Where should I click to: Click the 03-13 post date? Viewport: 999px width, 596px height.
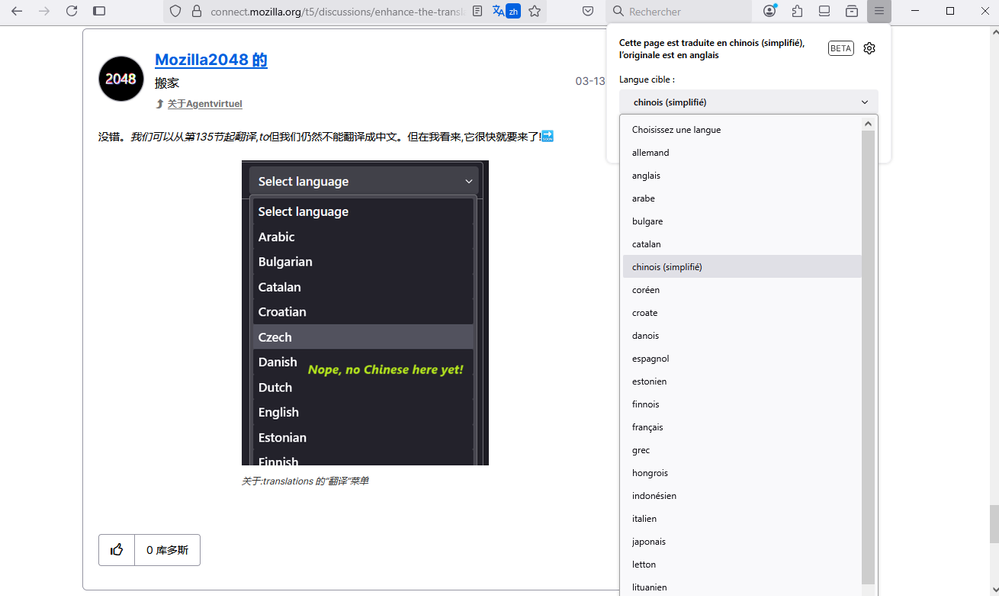[x=590, y=81]
